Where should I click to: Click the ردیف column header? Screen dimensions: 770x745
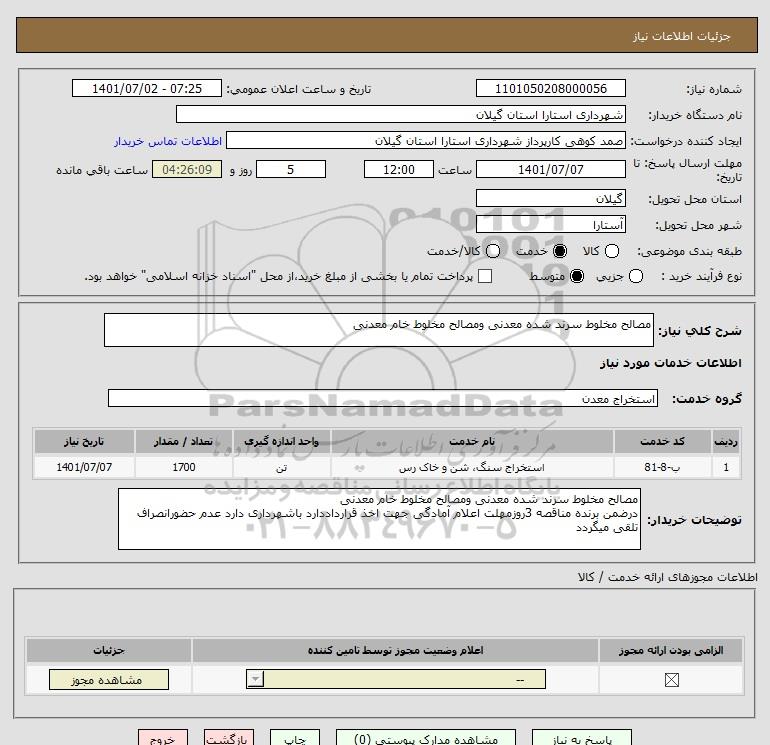point(726,441)
